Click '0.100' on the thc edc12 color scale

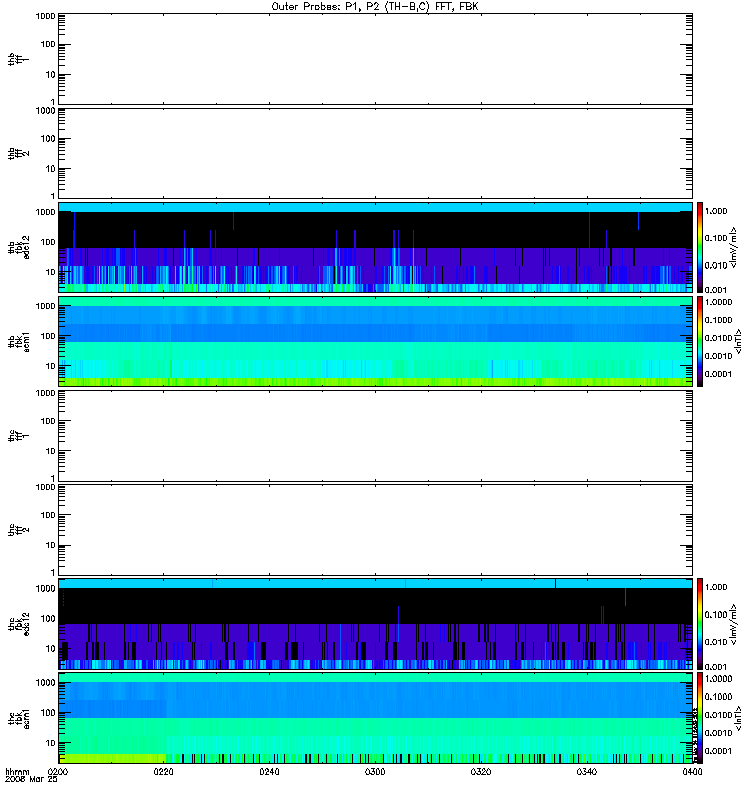[716, 615]
